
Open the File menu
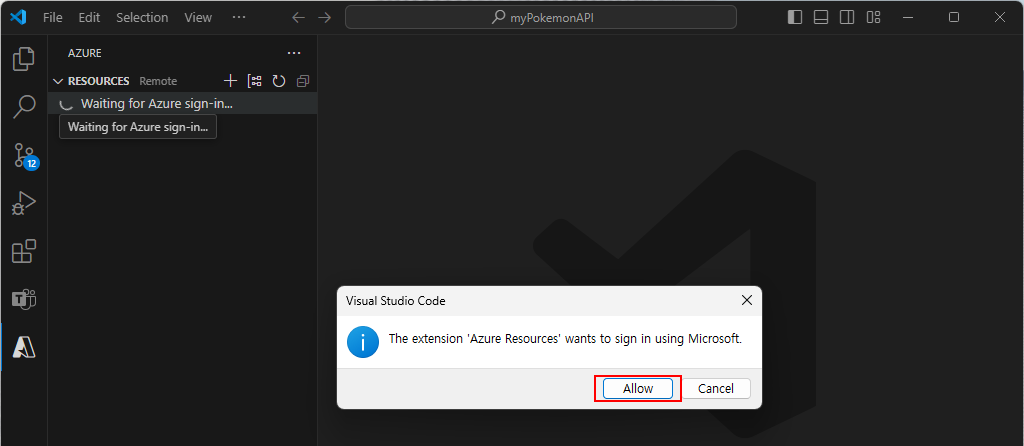[x=52, y=18]
